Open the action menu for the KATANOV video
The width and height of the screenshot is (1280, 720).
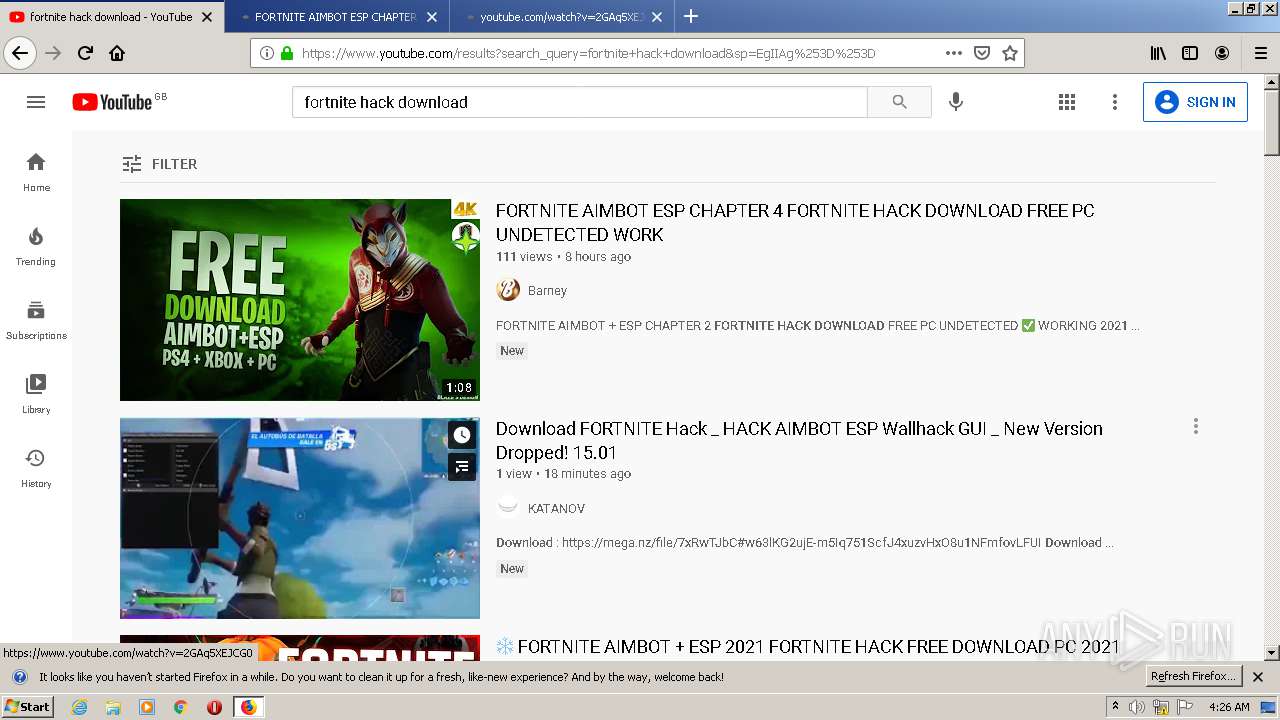(x=1195, y=426)
